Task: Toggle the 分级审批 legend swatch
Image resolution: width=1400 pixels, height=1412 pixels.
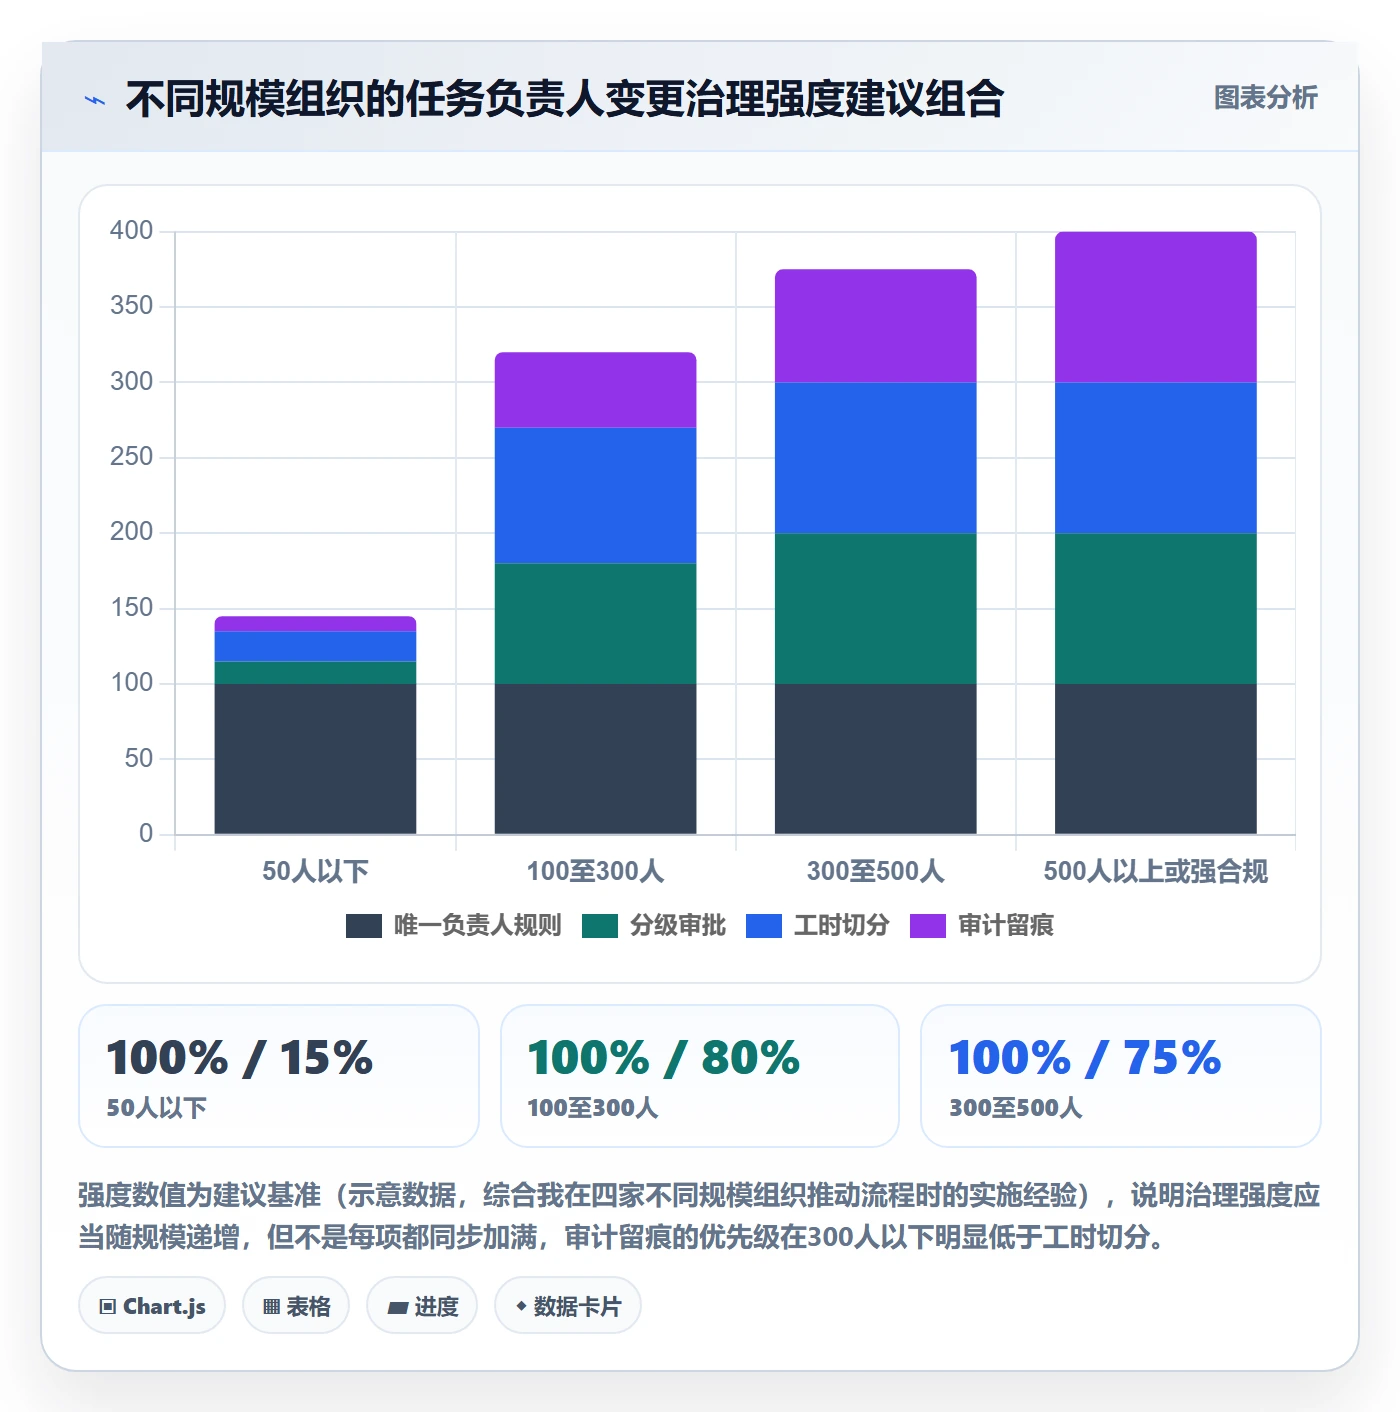Action: tap(600, 926)
